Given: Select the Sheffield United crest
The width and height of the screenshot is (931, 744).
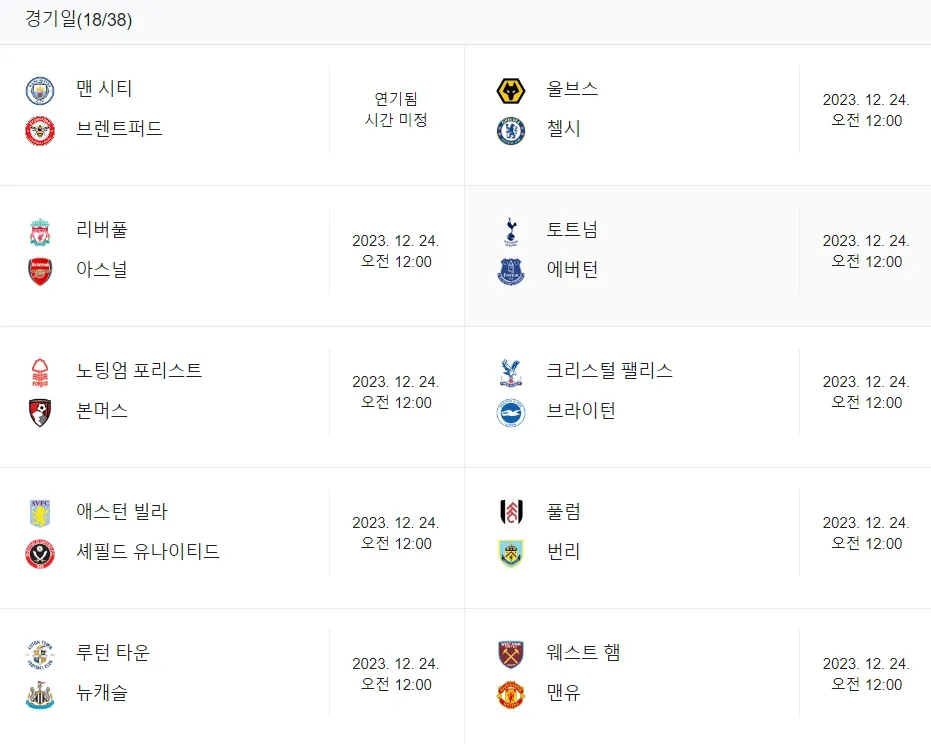Looking at the screenshot, I should click(40, 554).
